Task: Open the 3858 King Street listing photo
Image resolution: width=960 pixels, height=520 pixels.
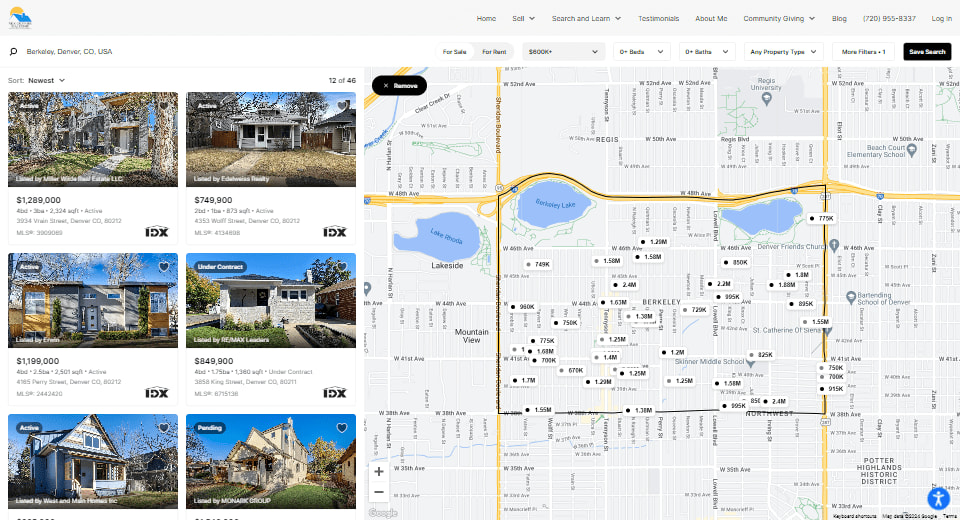Action: point(271,300)
